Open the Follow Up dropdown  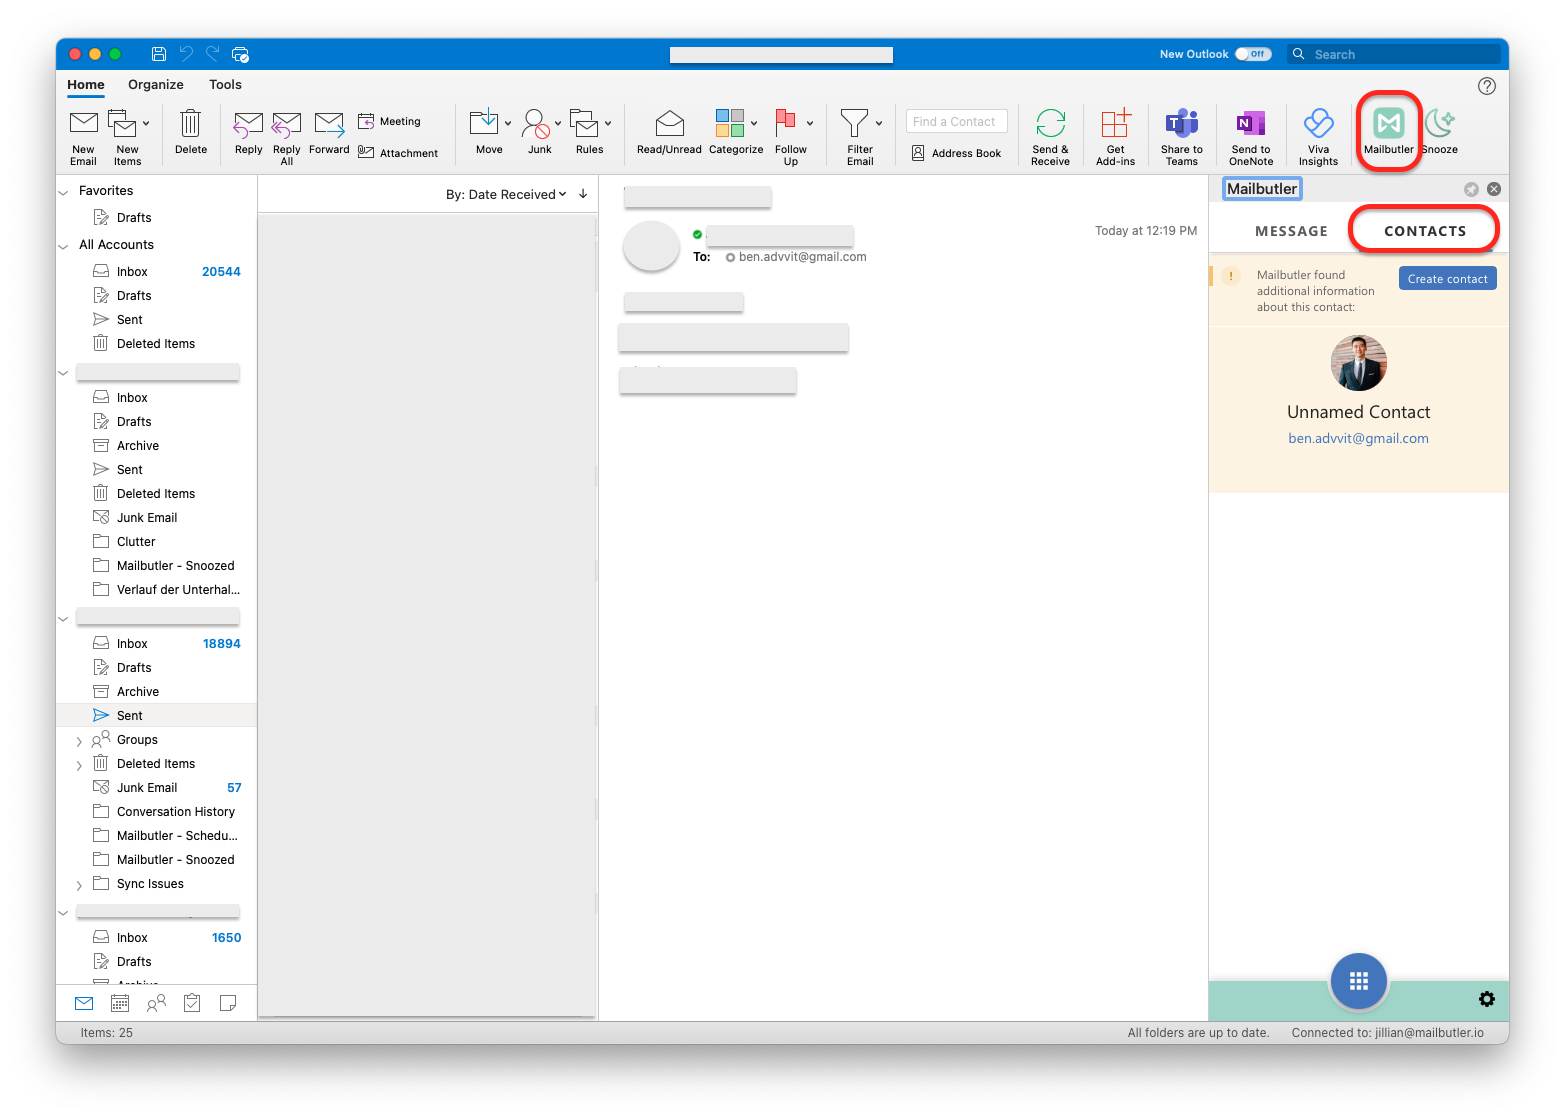[x=810, y=124]
